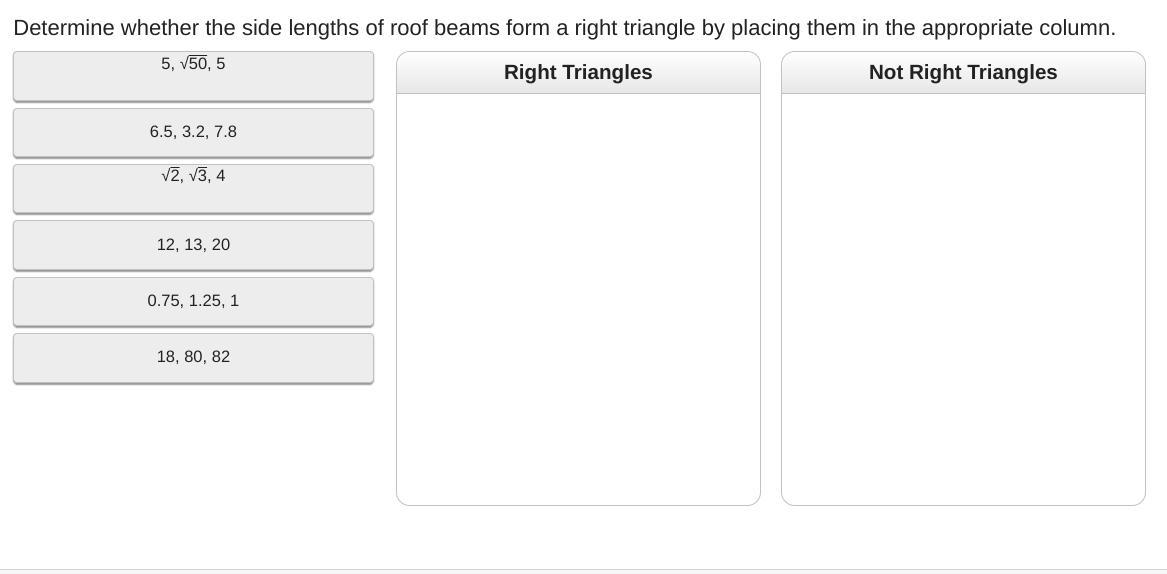Viewport: 1167px width, 574px height.
Task: Click the words "right triangle" in the instructions
Action: (x=634, y=28)
